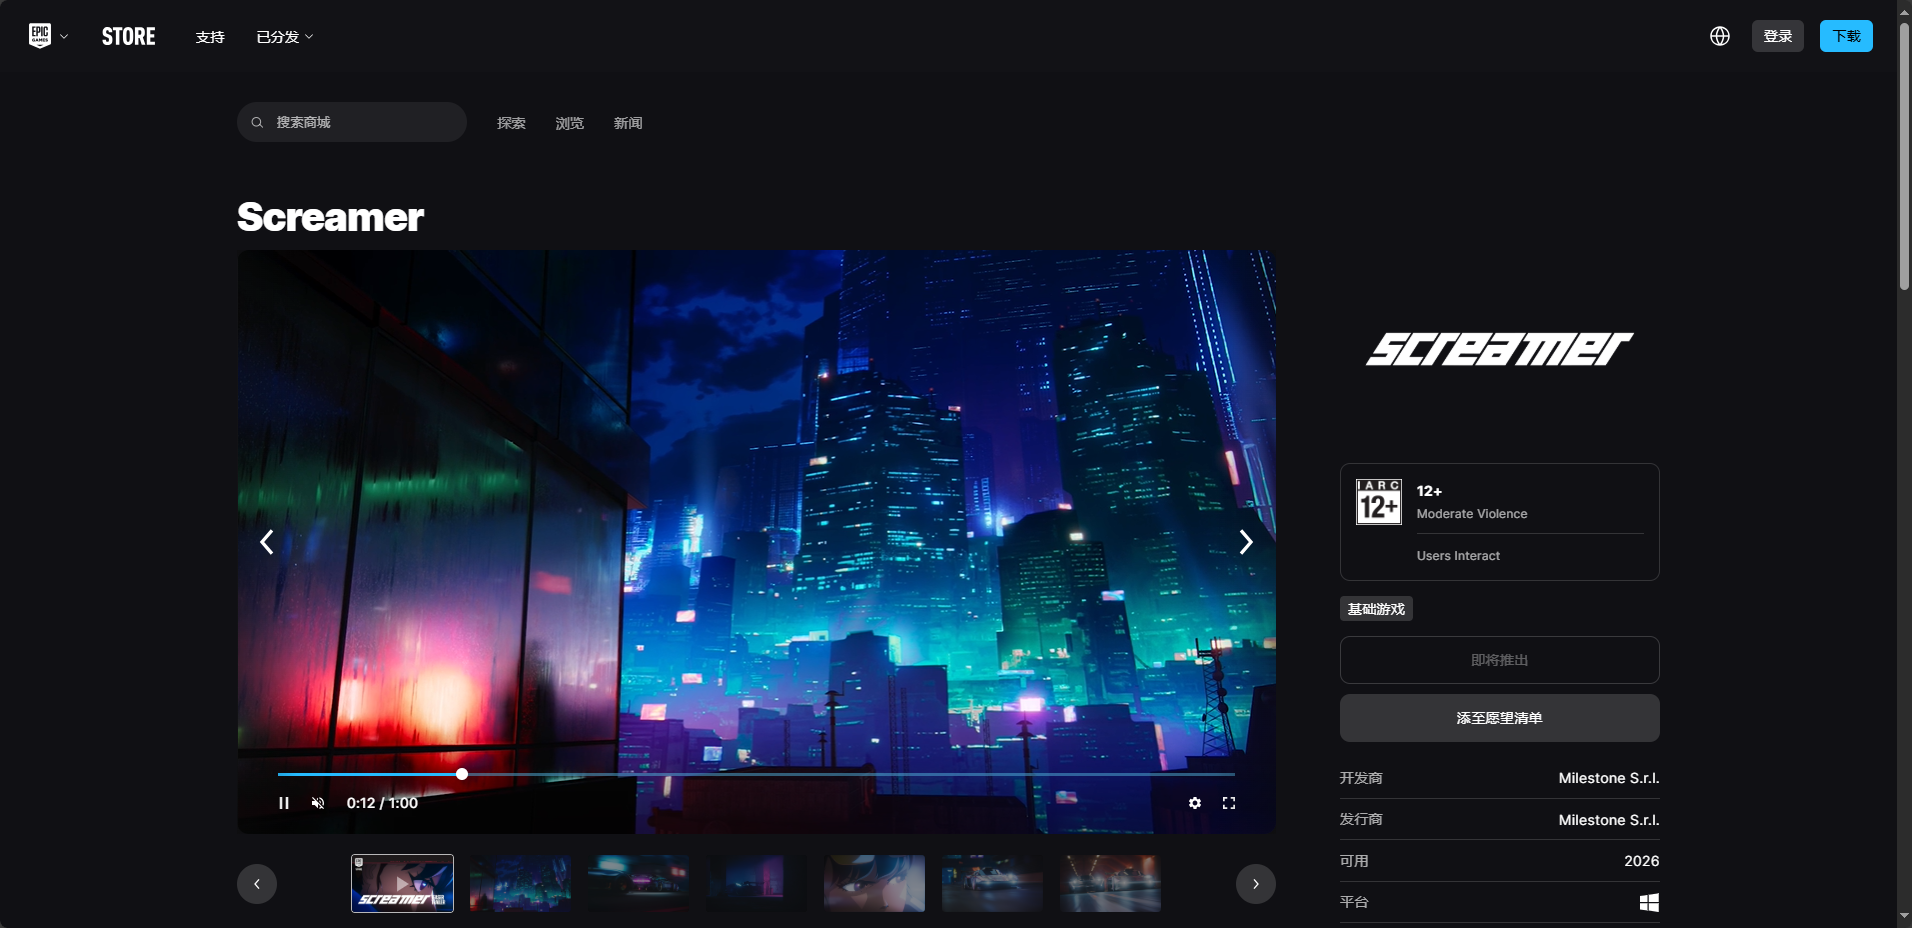Show next media with right video arrow

[1246, 542]
